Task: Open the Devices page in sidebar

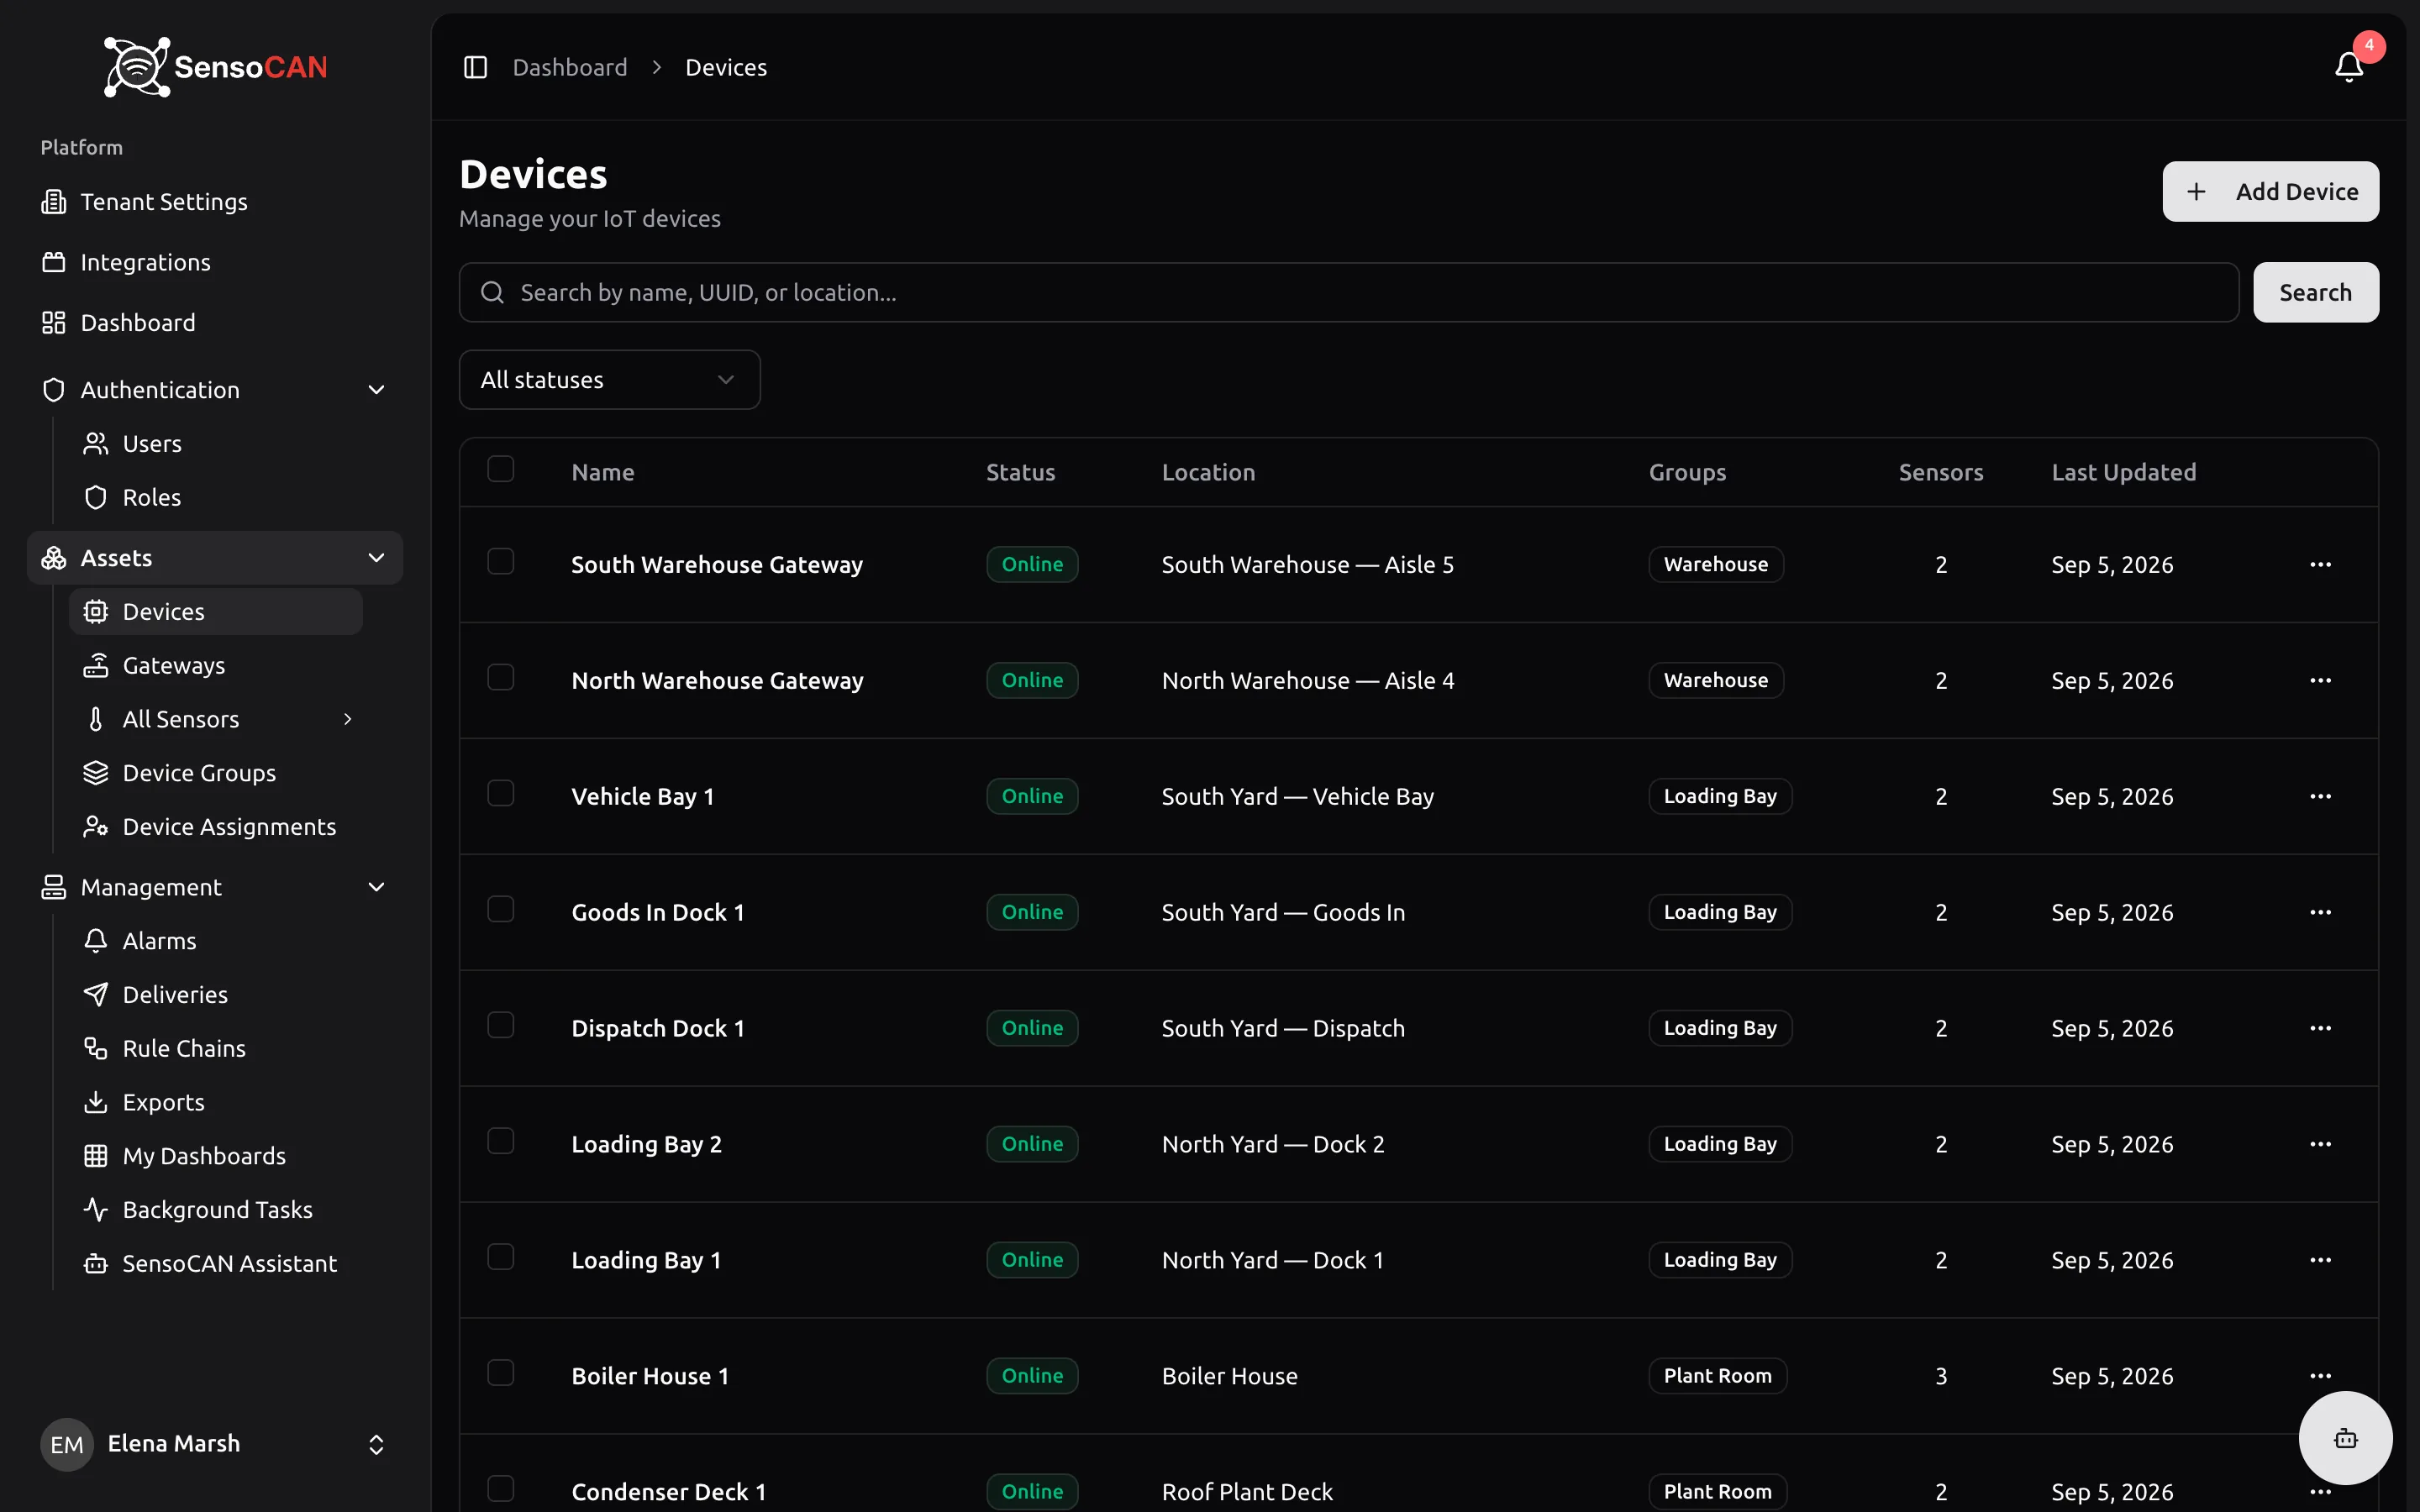Action: click(215, 612)
